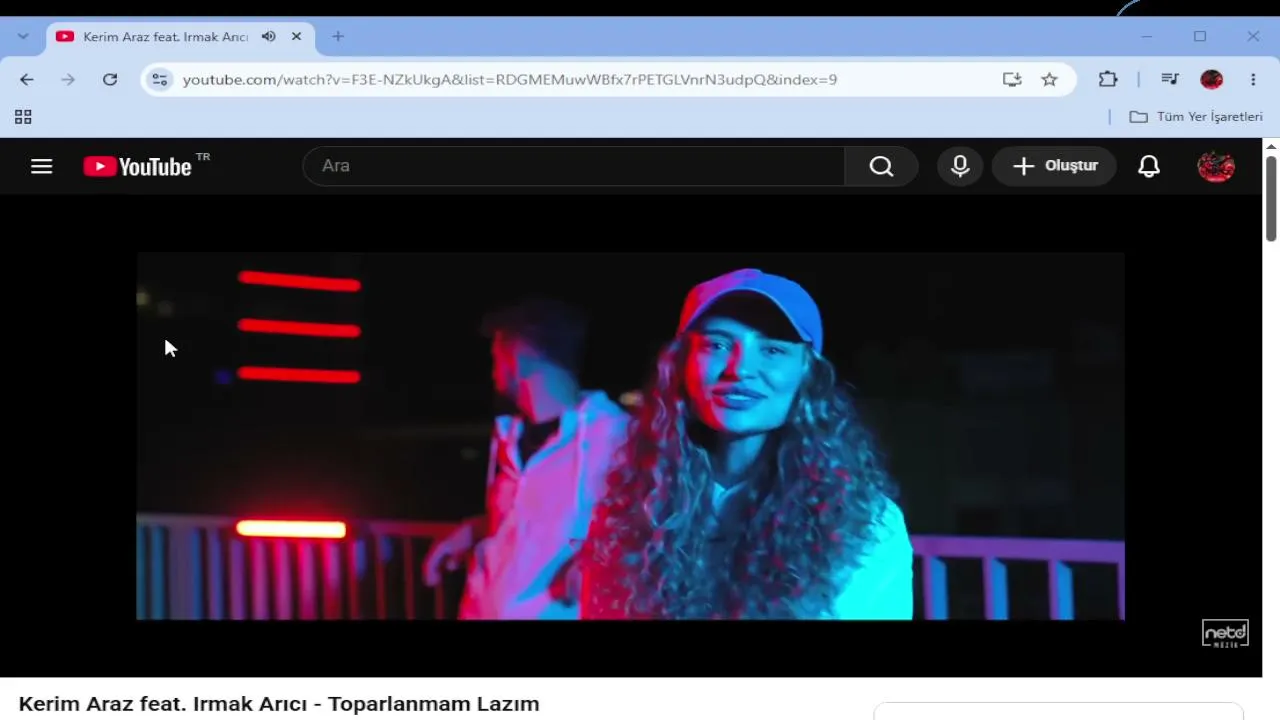
Task: Open the browser extensions menu
Action: click(x=1108, y=80)
